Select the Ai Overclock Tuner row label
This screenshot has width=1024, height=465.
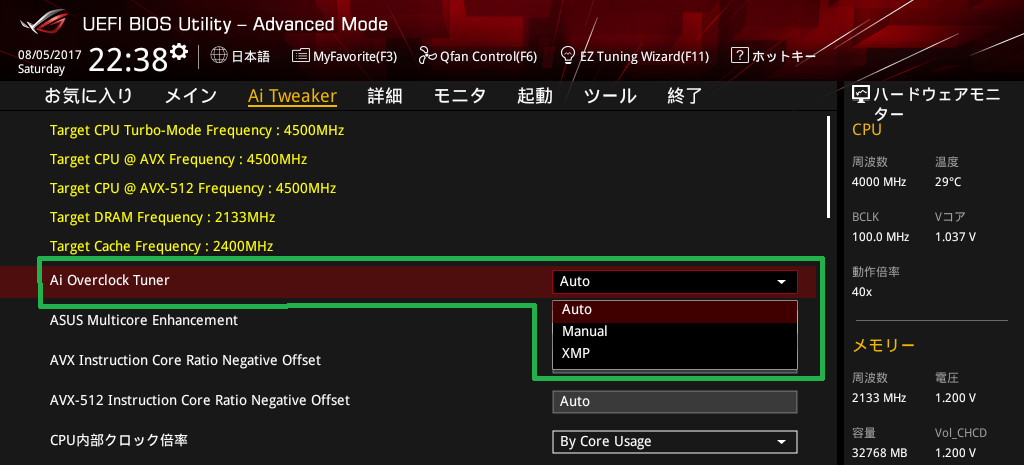coord(110,280)
